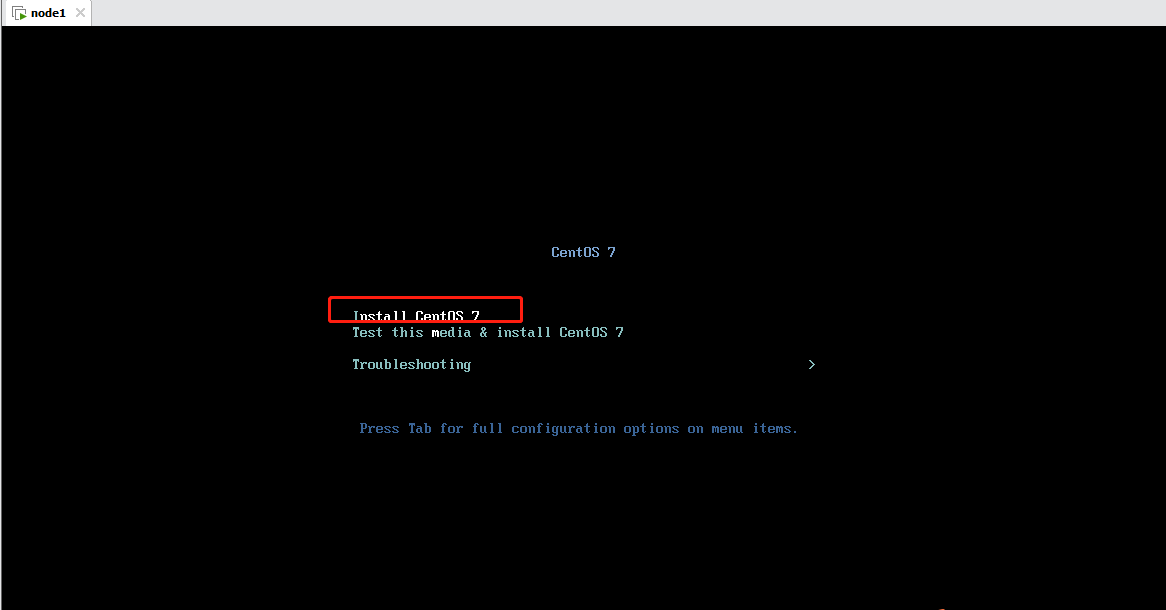Choose Test this media & install CentOS 7
The height and width of the screenshot is (610, 1166).
488,333
